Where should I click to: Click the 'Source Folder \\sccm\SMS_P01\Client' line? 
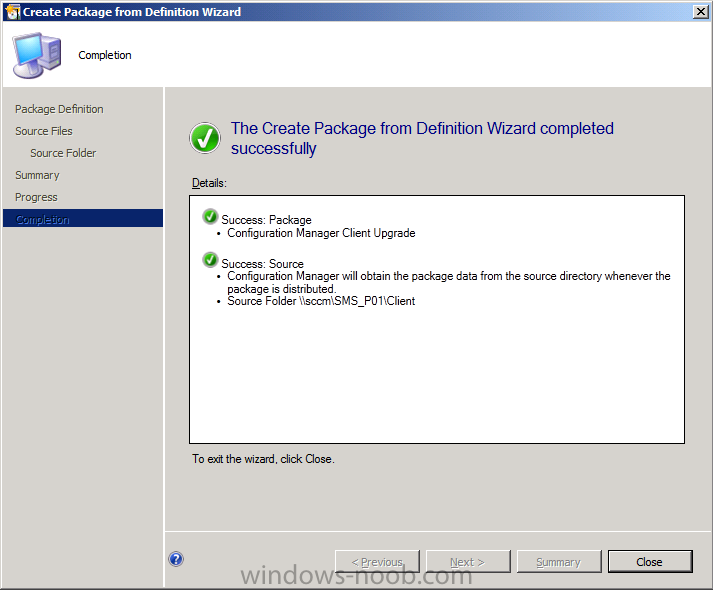(321, 301)
